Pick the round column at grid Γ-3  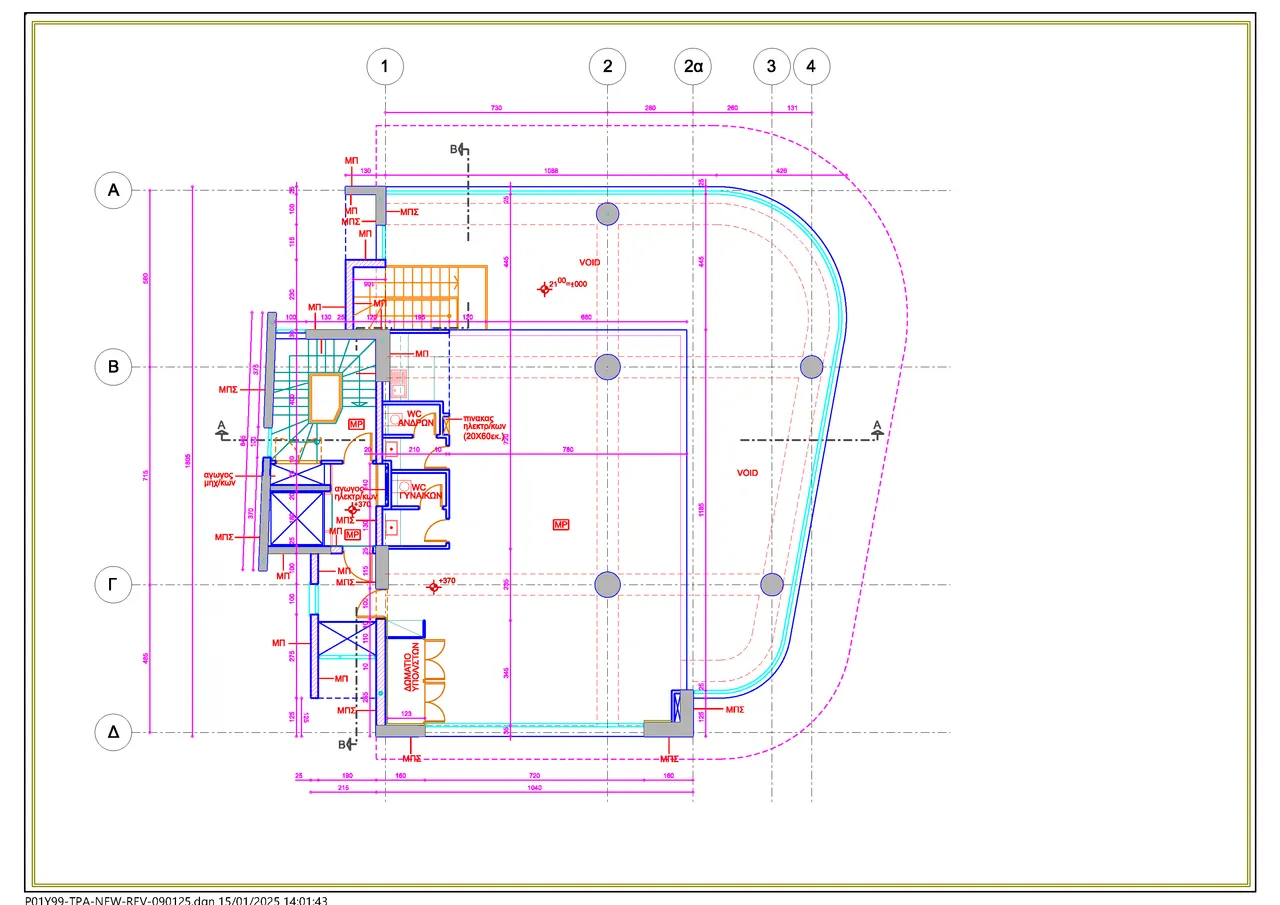pos(771,585)
